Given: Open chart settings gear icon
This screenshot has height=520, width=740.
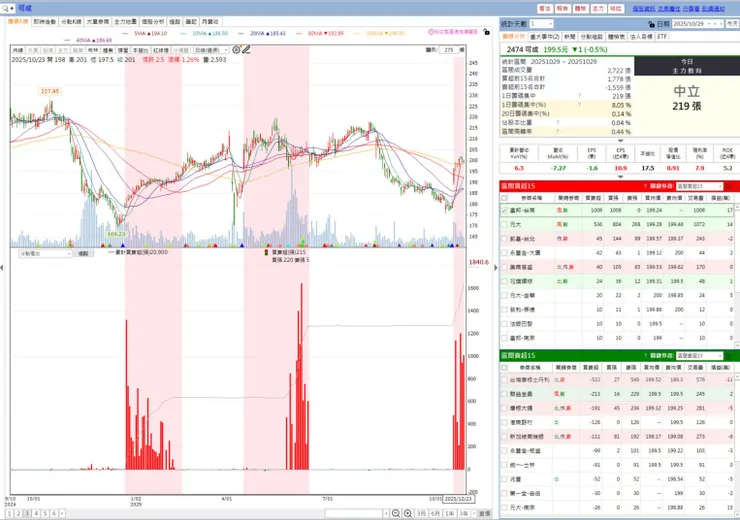Looking at the screenshot, I should [x=236, y=50].
